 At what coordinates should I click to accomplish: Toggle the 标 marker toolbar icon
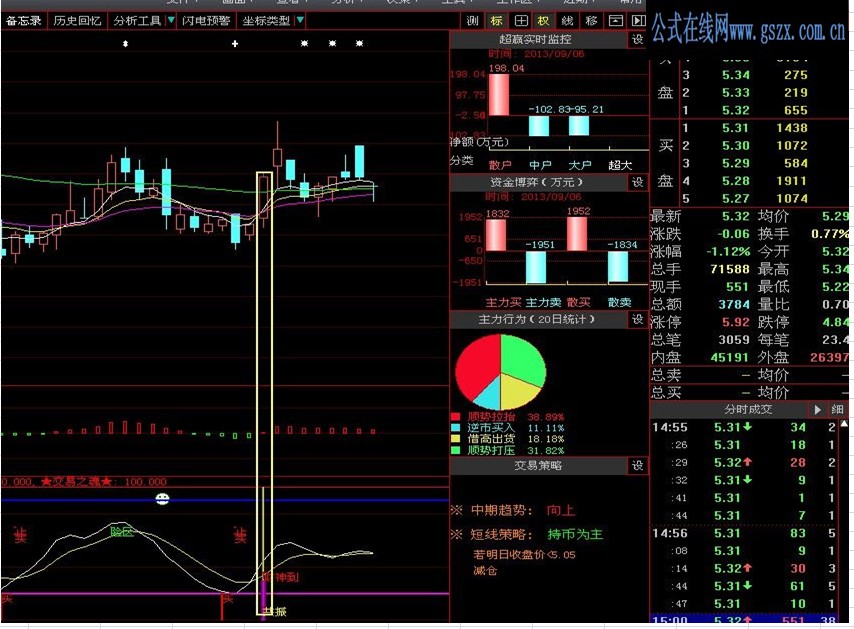coord(496,21)
